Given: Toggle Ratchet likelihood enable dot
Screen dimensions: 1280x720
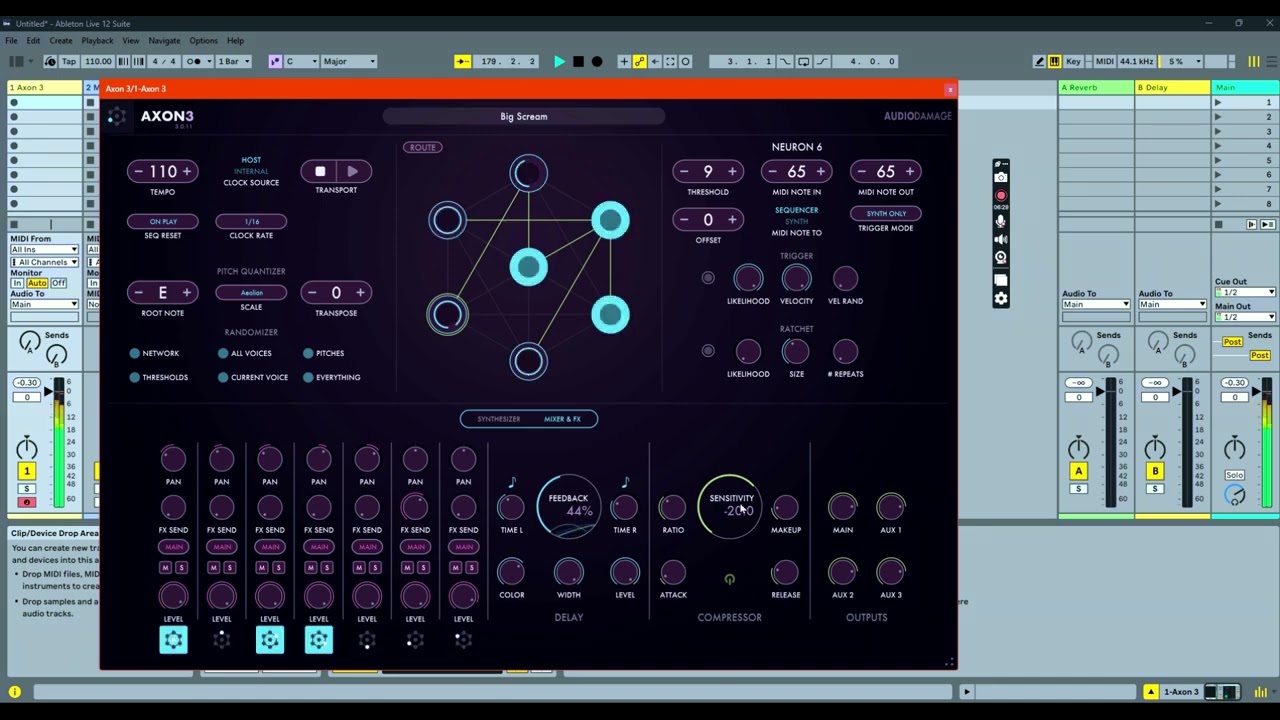Looking at the screenshot, I should 708,351.
